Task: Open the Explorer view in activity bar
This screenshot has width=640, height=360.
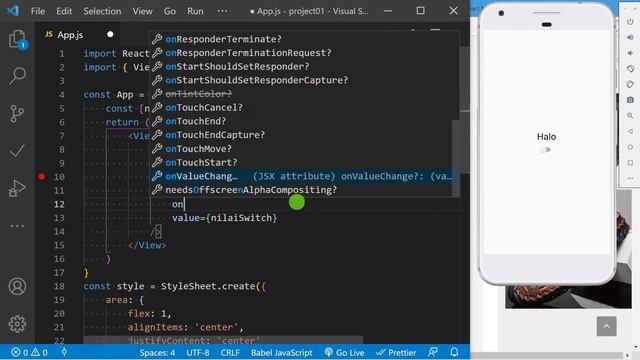Action: click(x=18, y=40)
